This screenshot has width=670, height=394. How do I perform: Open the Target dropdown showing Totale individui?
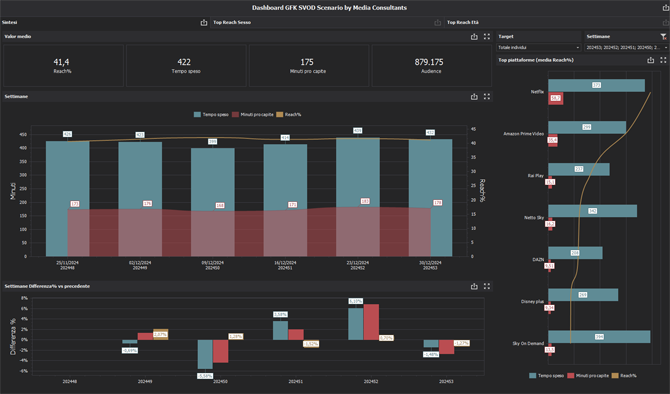[x=539, y=47]
